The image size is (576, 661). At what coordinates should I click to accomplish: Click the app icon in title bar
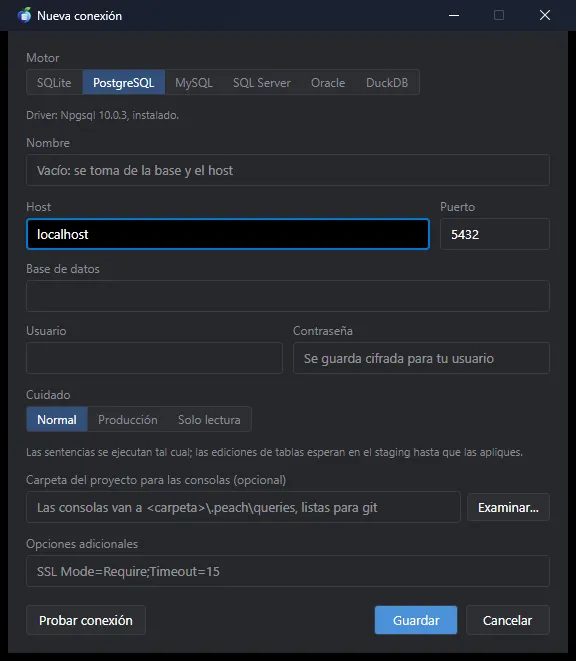(x=24, y=15)
